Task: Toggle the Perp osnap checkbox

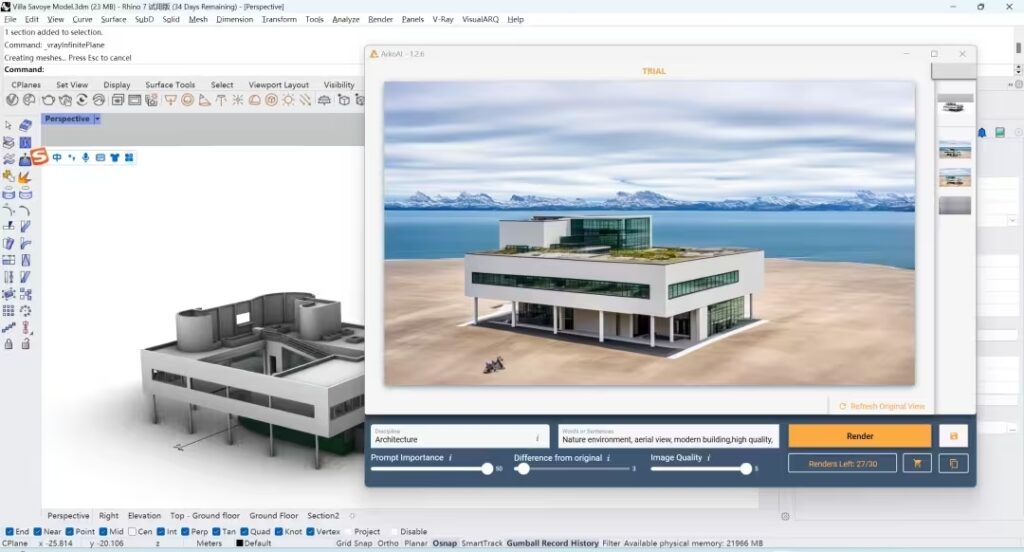Action: (185, 532)
